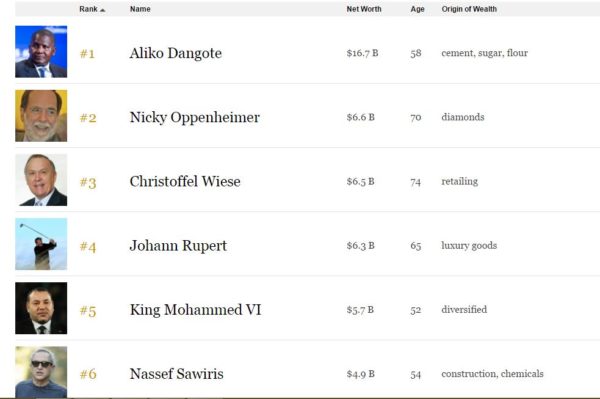Open the Christoffel Wiese name link
Viewport: 600px width, 399px height.
(185, 181)
